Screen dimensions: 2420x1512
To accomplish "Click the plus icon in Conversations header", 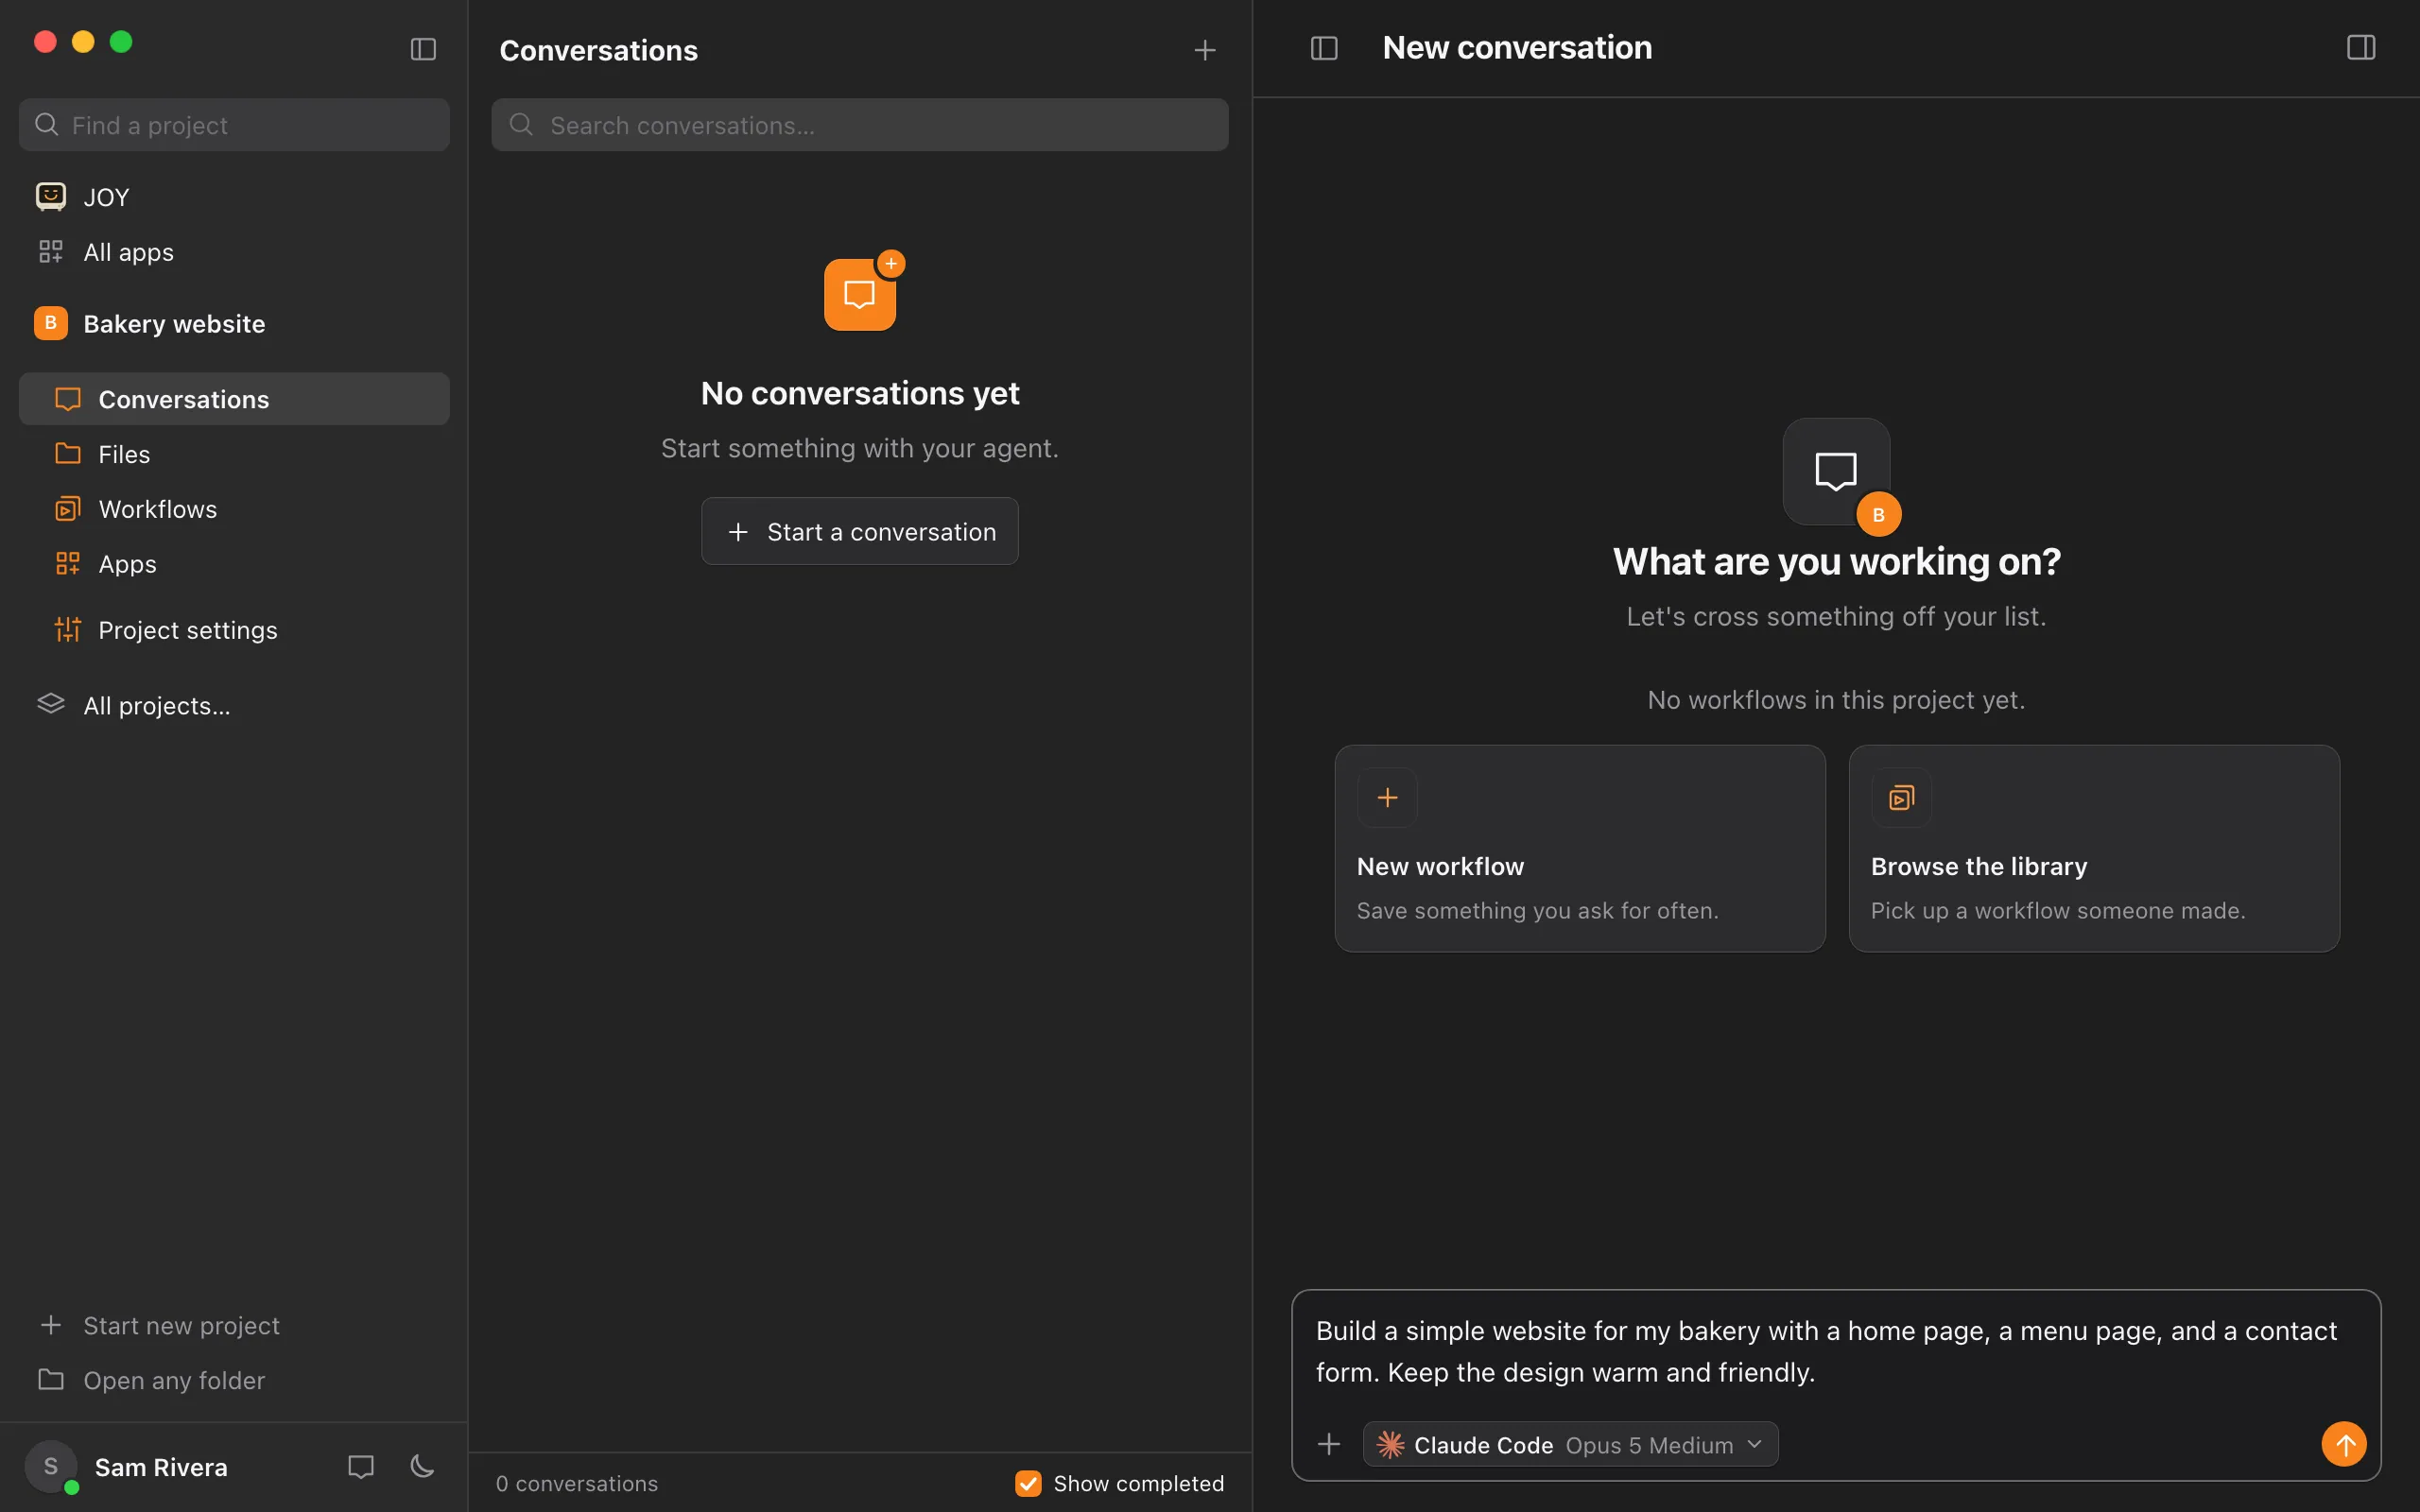I will coord(1205,50).
